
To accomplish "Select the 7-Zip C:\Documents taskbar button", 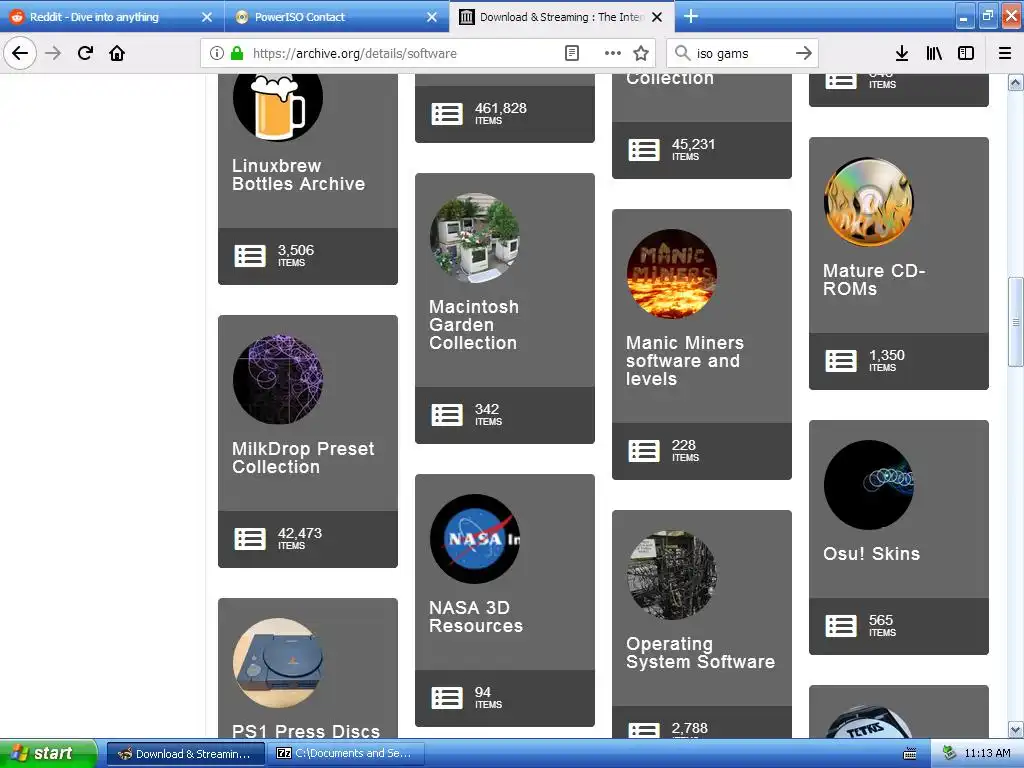I will (346, 754).
